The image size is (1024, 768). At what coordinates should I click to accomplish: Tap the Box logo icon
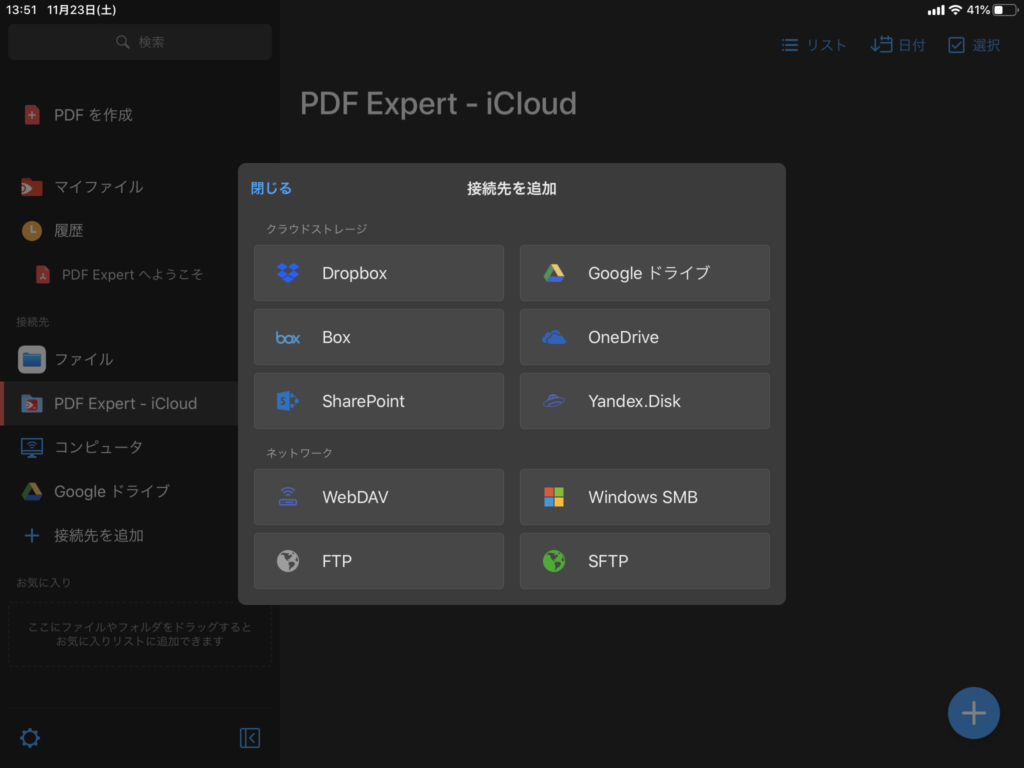pos(287,338)
